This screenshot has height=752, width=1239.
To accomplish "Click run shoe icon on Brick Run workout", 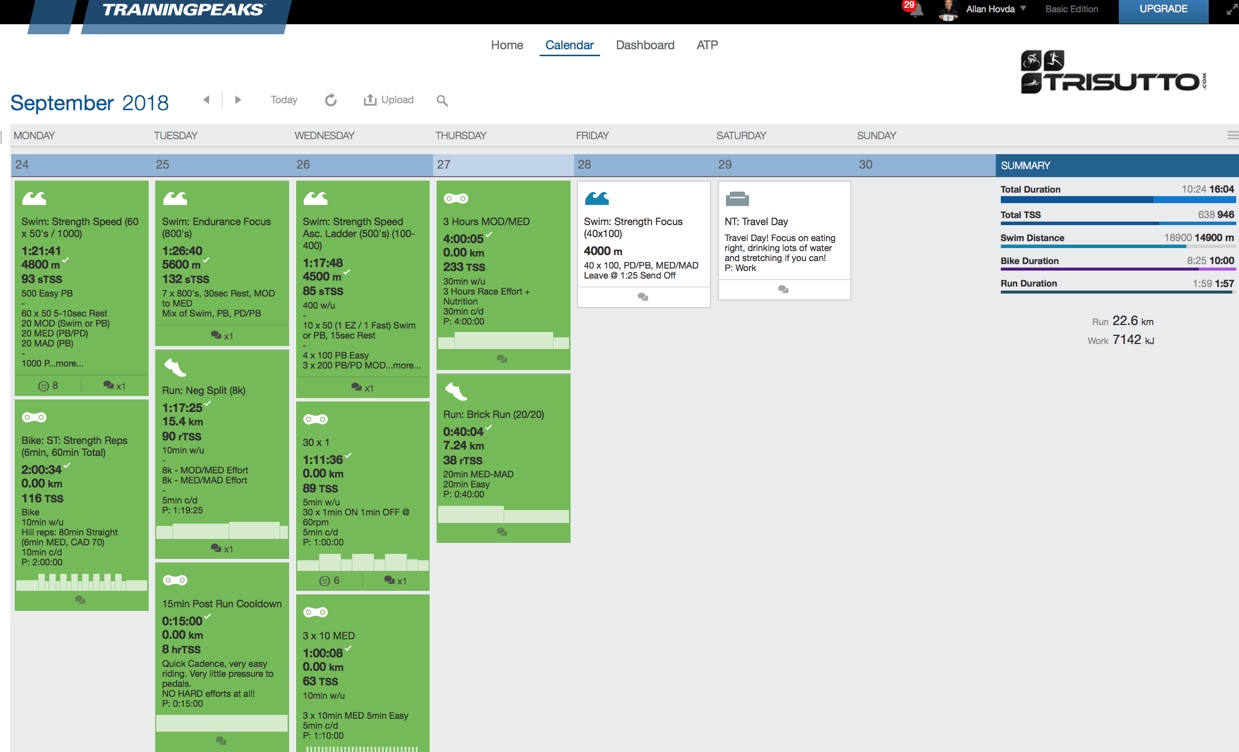I will [456, 391].
